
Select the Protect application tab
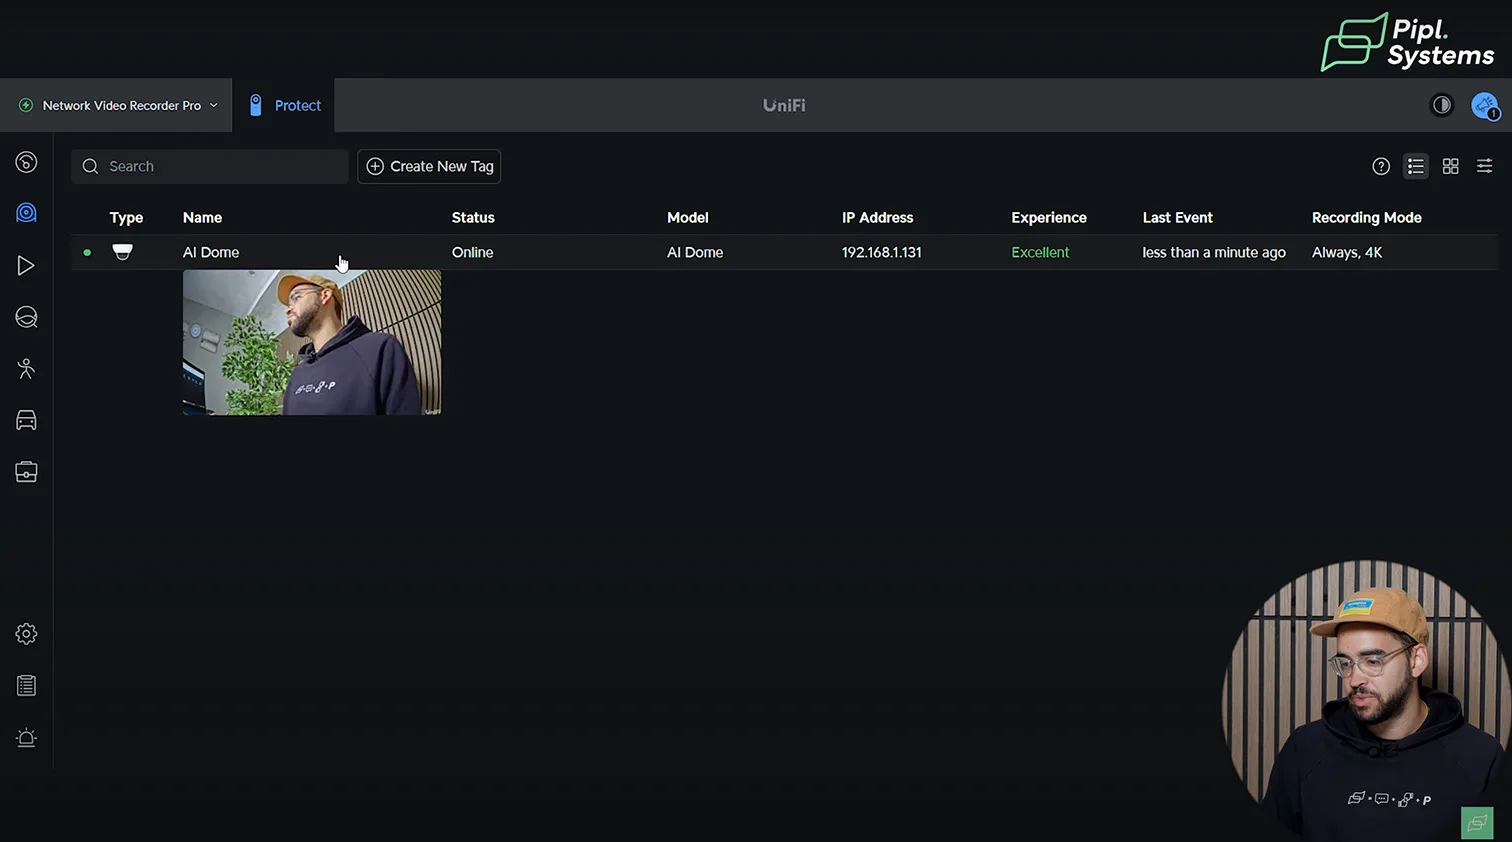(x=285, y=105)
